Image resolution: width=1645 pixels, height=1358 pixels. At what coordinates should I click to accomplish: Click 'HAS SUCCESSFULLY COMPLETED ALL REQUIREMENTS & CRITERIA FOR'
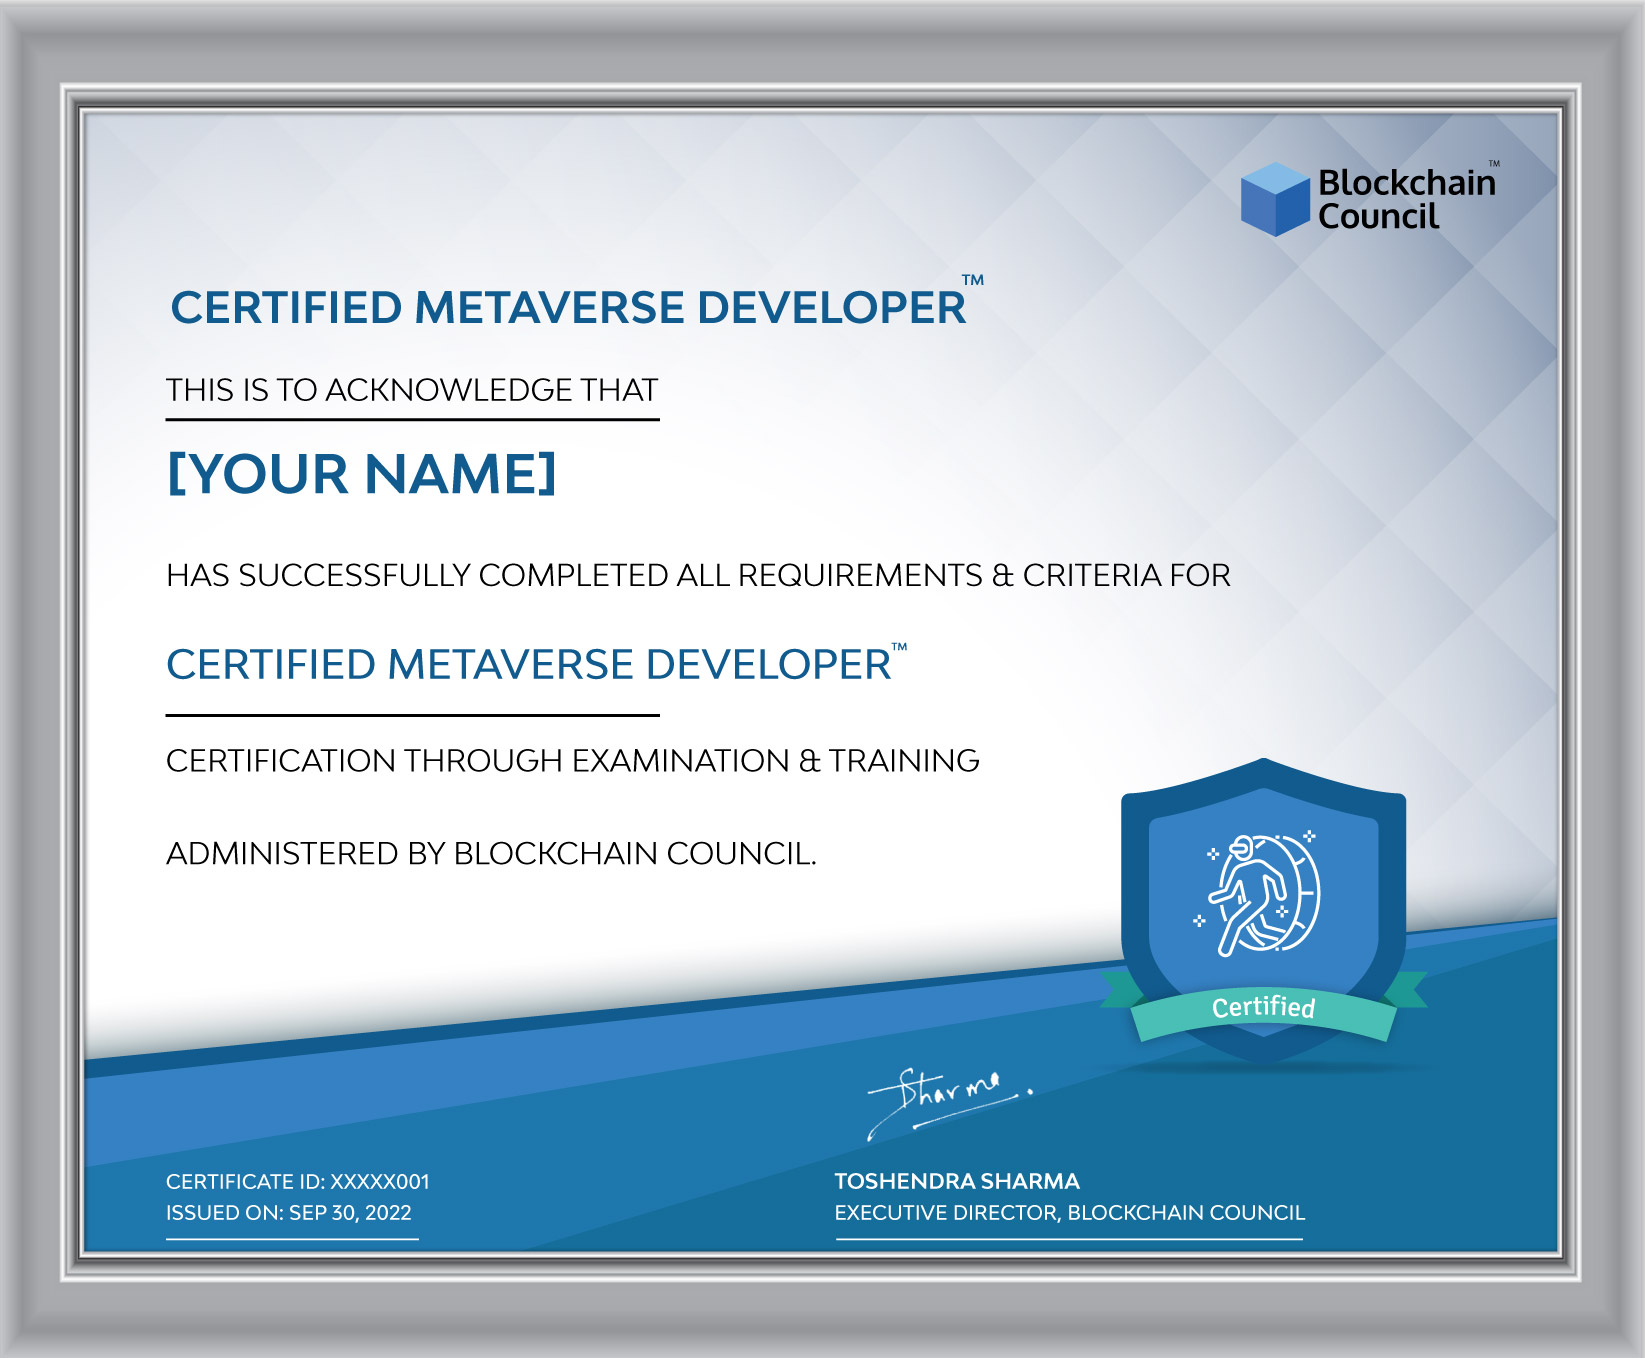click(x=698, y=575)
